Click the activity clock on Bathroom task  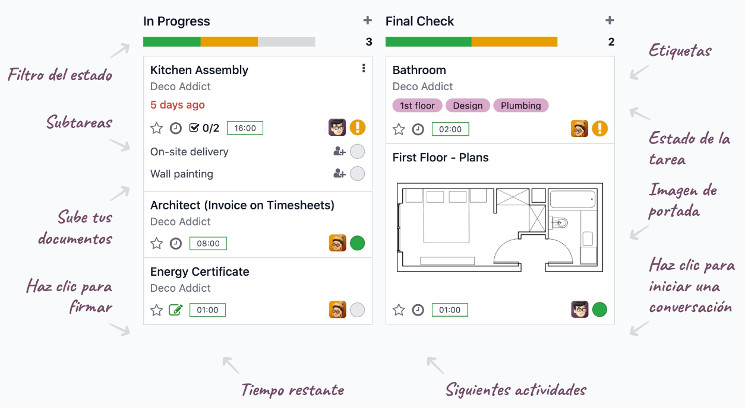[418, 129]
